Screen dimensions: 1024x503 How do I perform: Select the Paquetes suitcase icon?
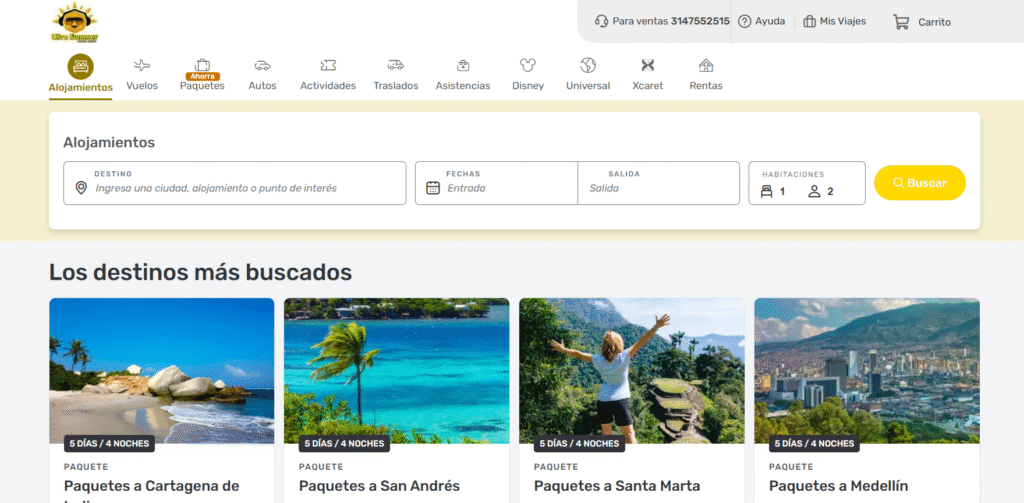point(202,65)
